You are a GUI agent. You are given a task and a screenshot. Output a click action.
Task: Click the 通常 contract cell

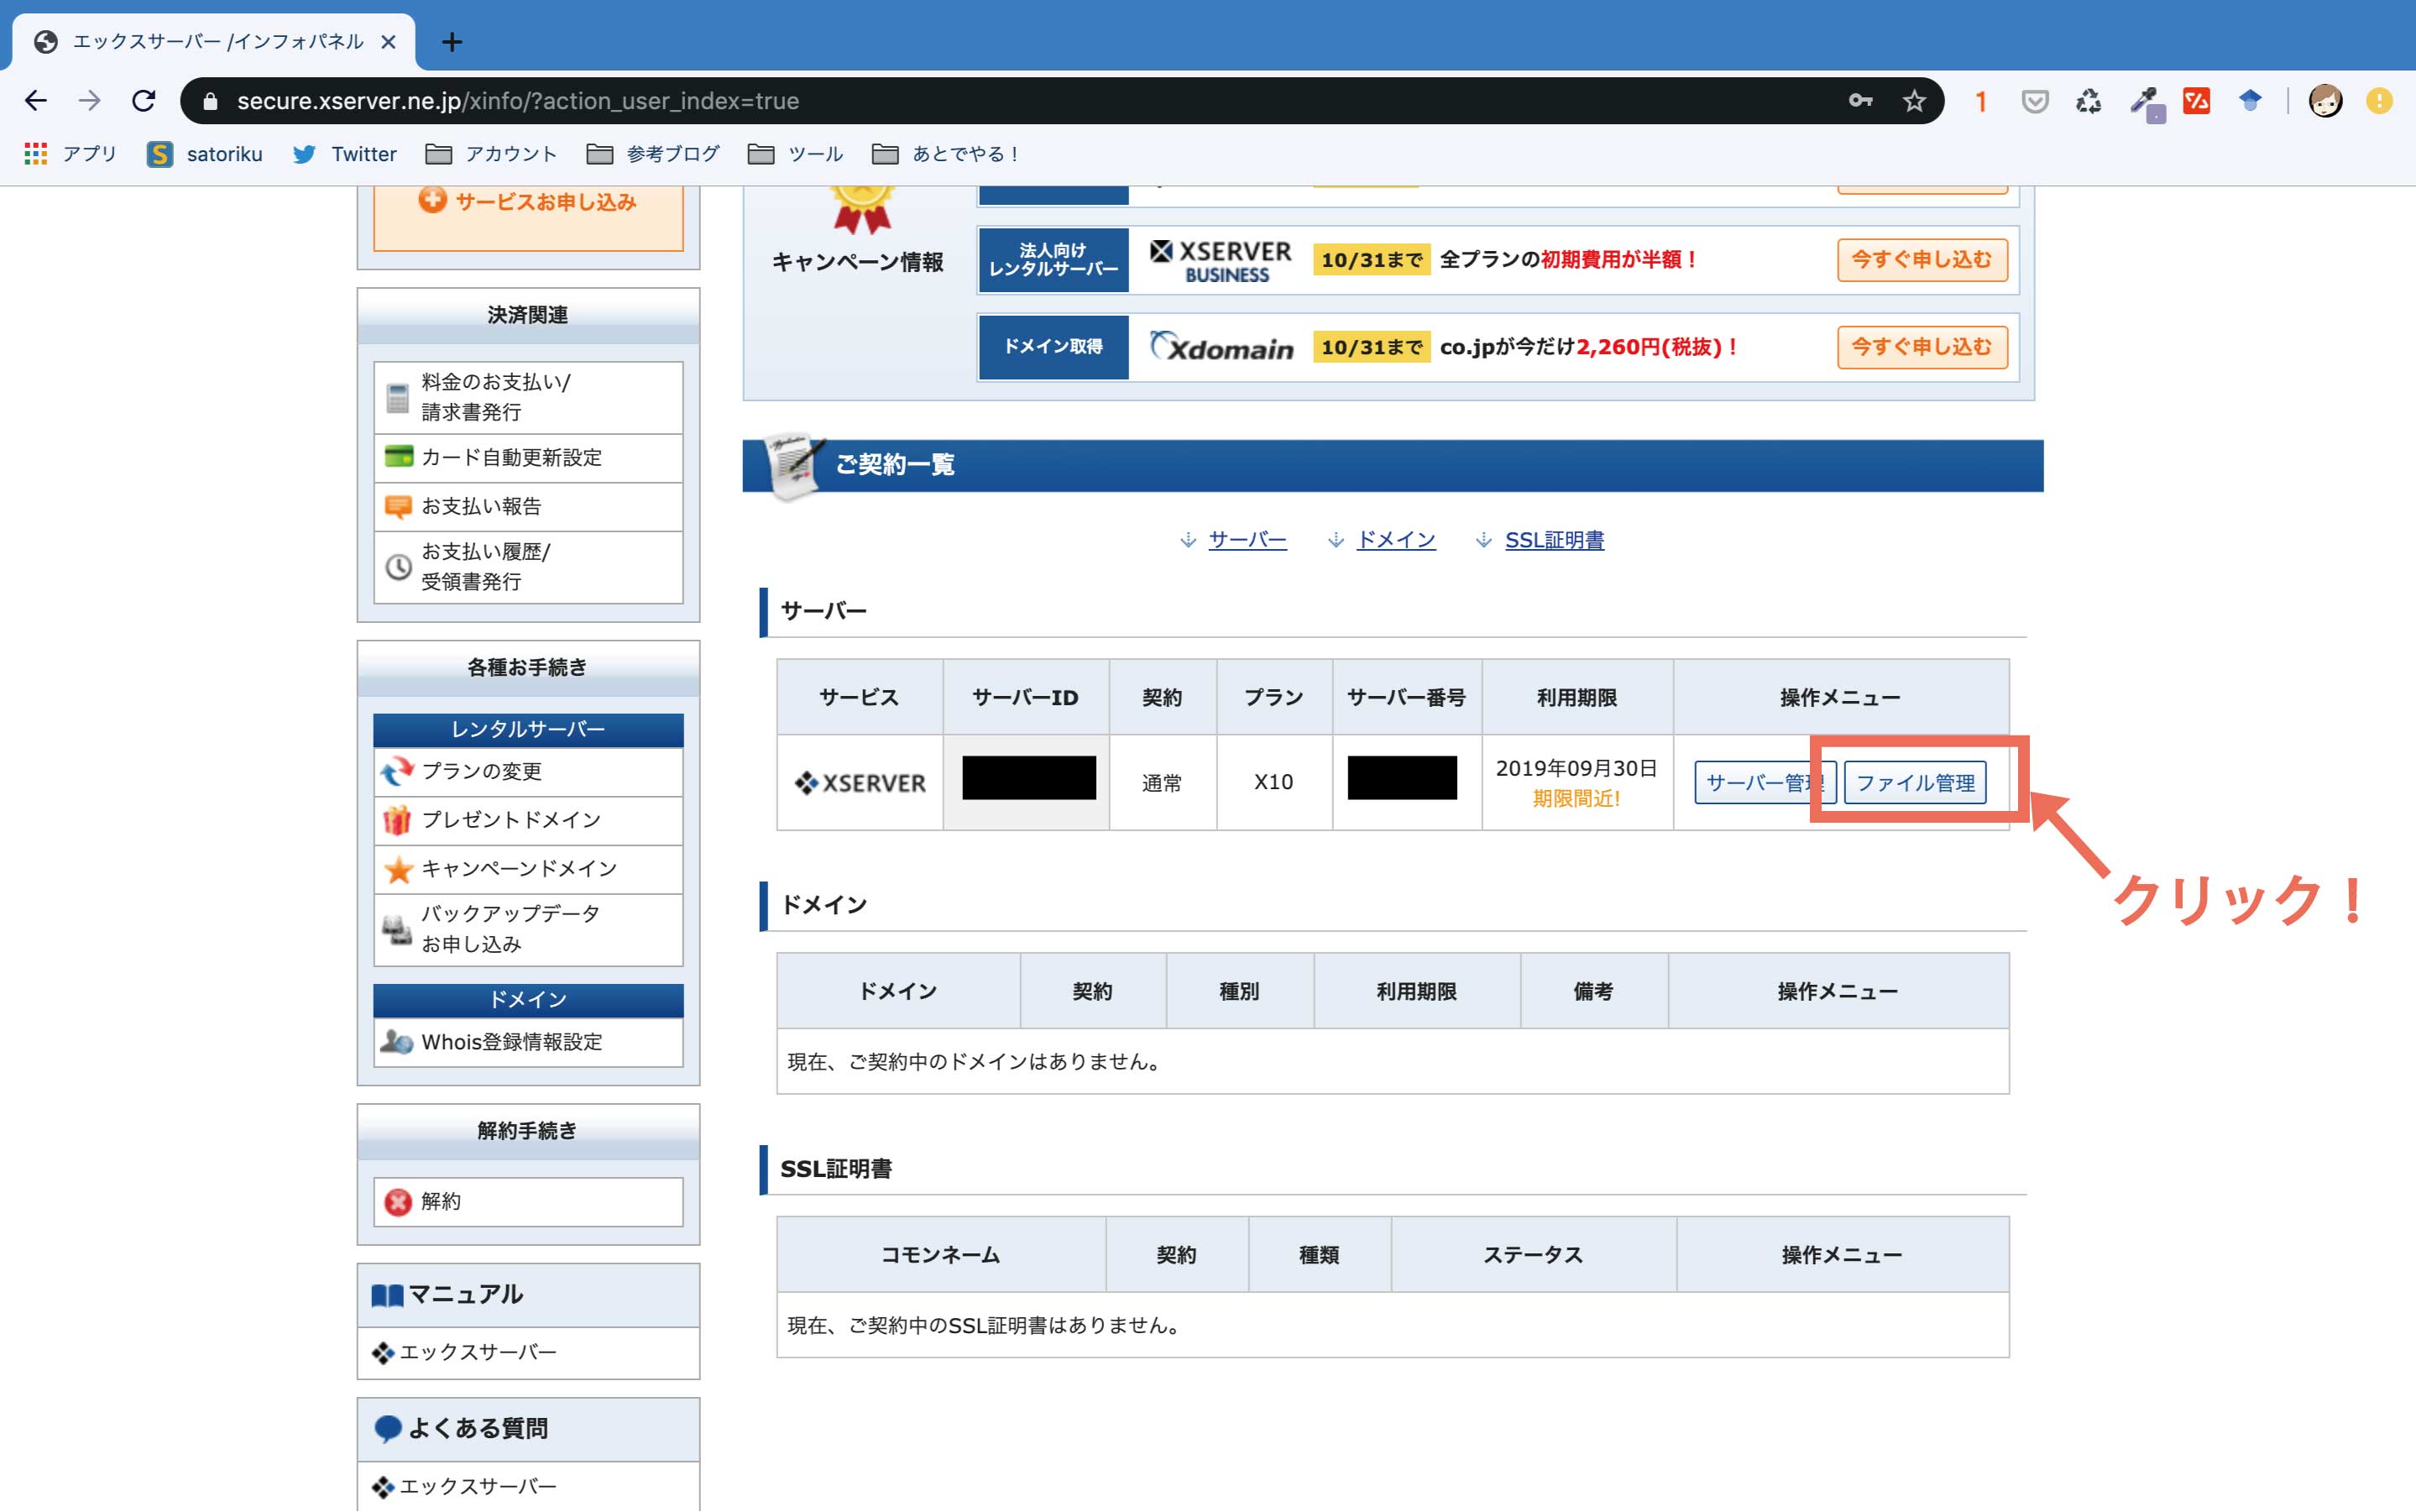1162,783
